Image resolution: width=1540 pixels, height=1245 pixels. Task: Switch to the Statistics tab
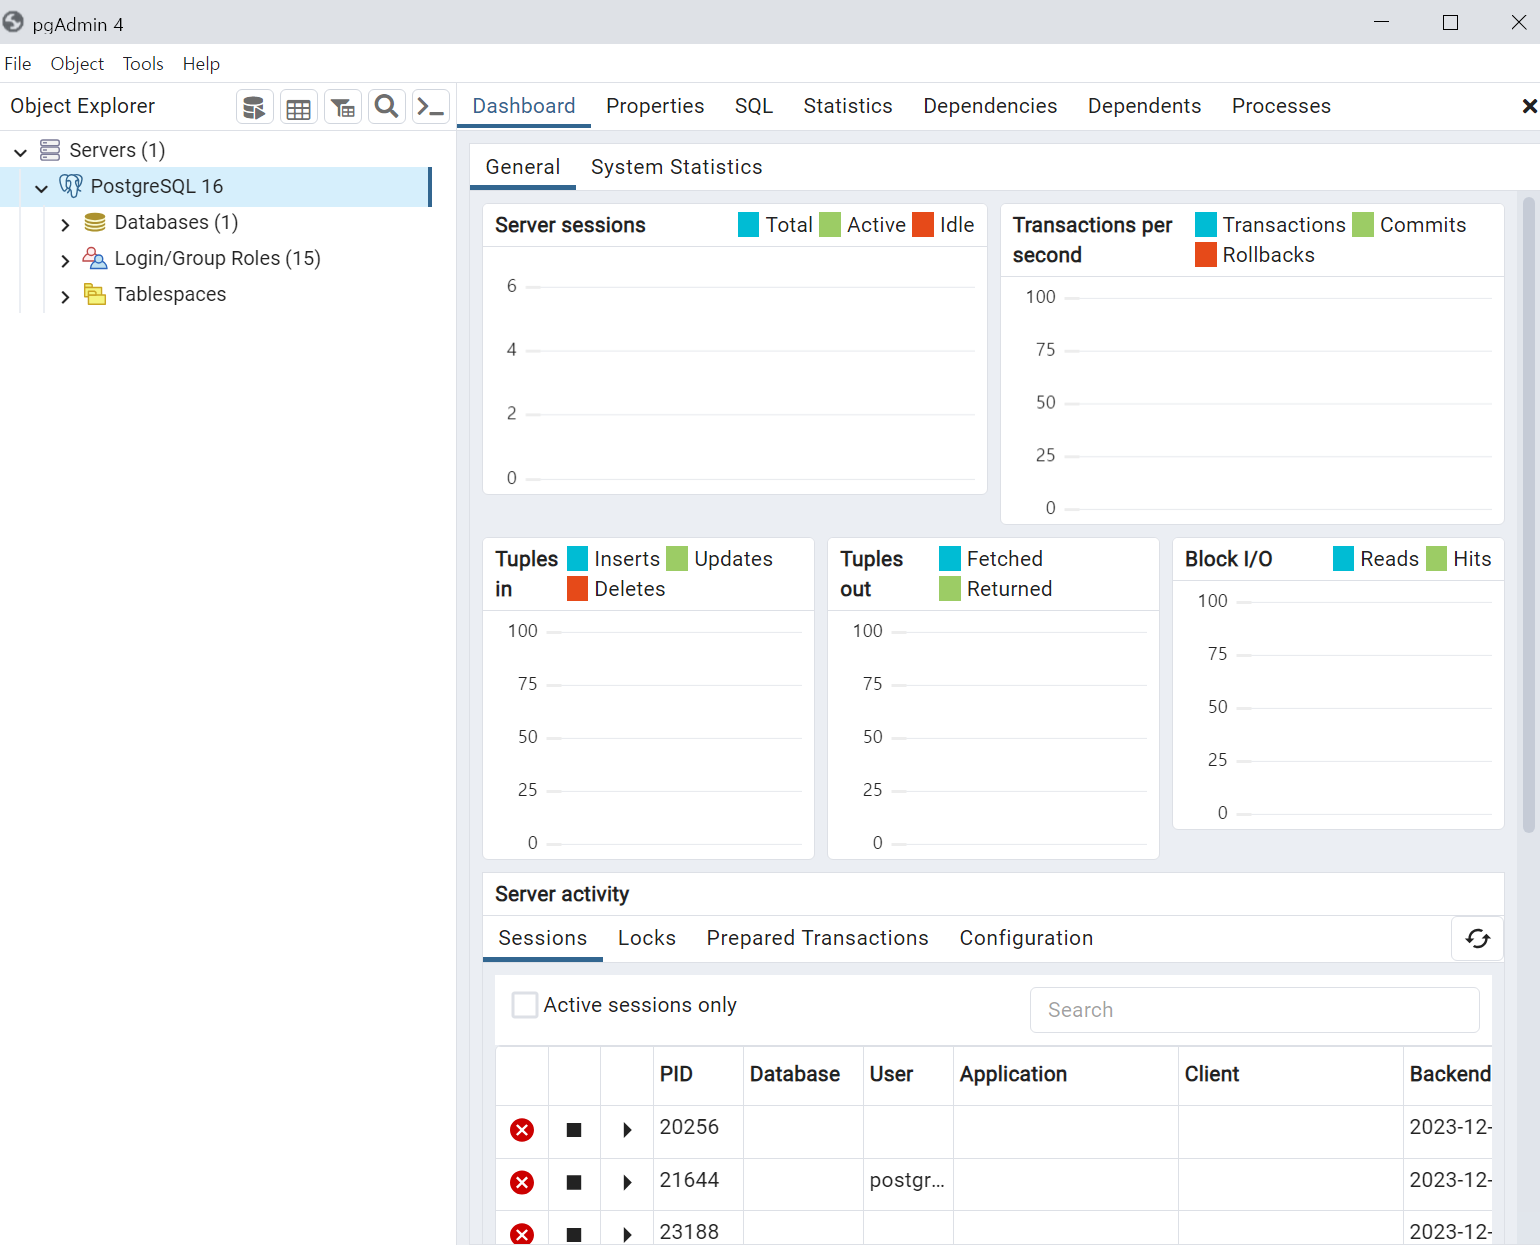point(848,106)
